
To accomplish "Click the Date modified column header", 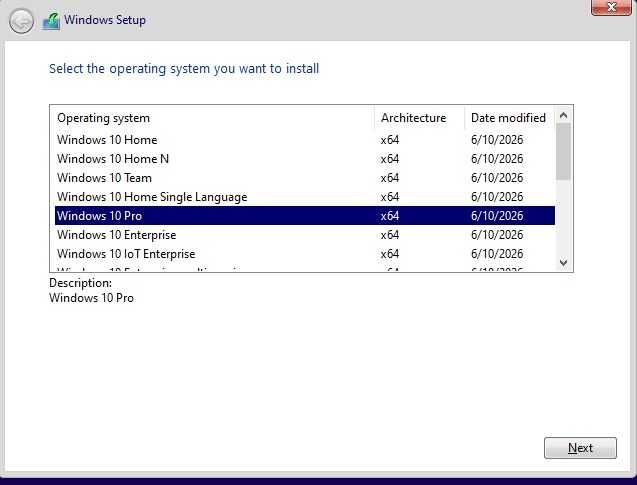I will [x=509, y=118].
